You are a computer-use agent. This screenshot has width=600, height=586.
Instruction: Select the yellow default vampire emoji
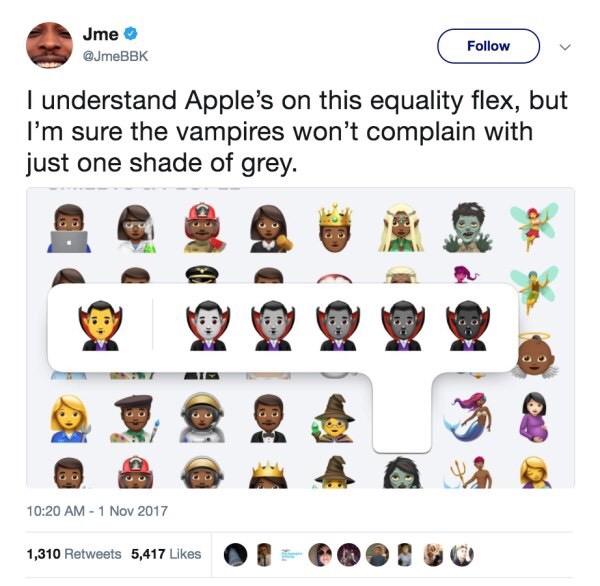(x=100, y=326)
